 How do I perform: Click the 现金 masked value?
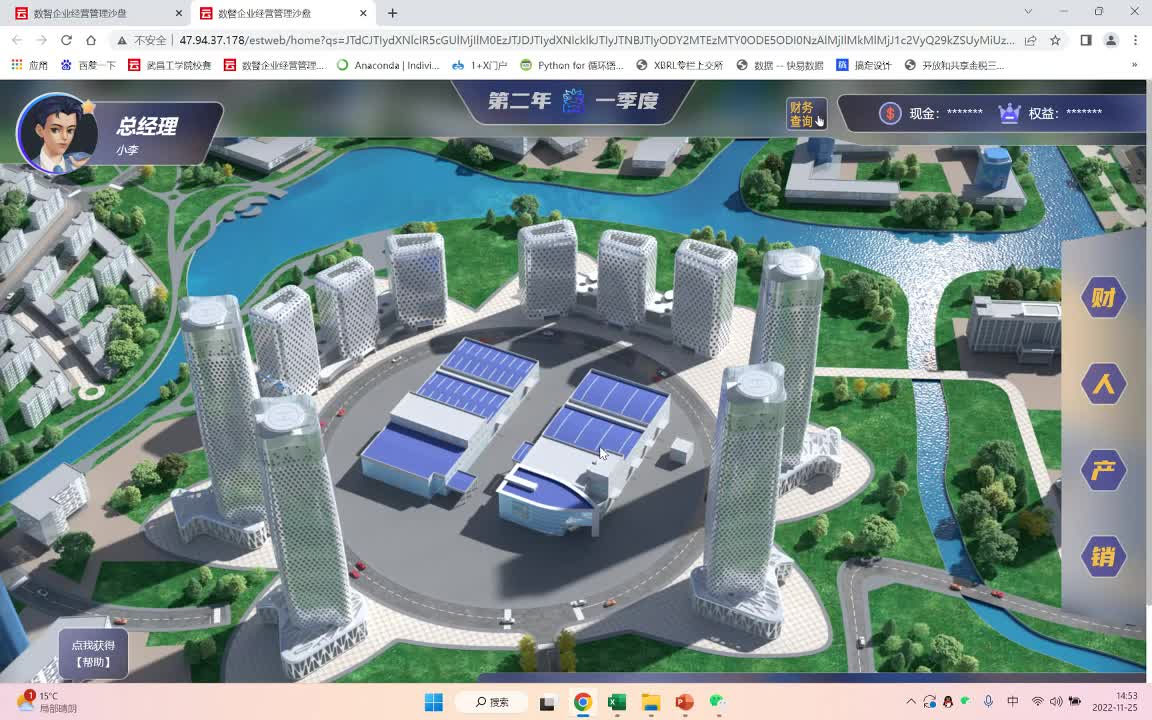pyautogui.click(x=965, y=112)
